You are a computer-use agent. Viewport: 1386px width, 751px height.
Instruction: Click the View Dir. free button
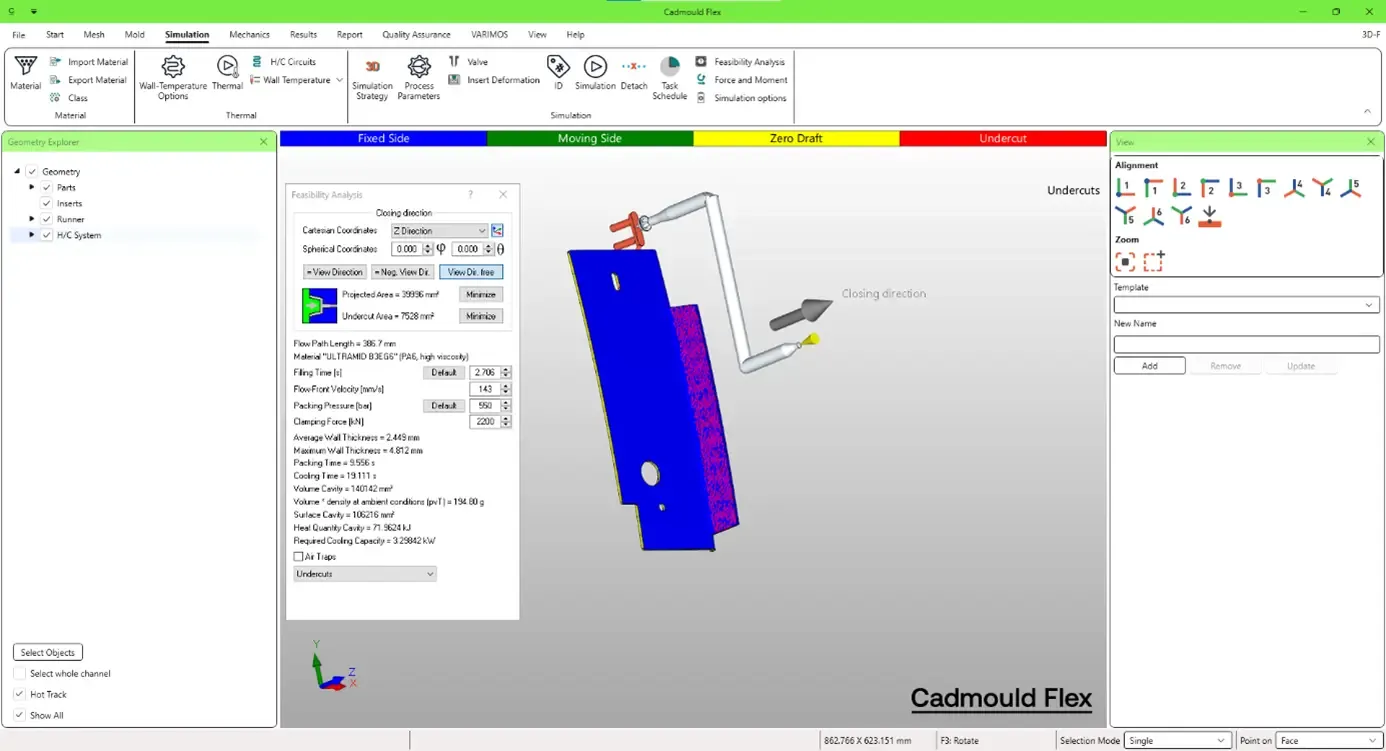click(x=471, y=272)
